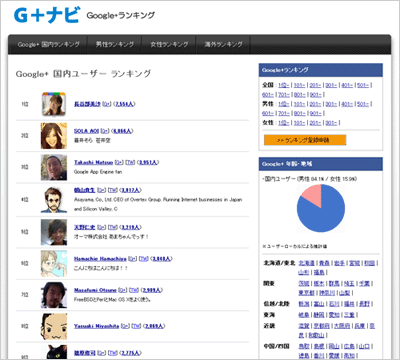Open the 和歌山 region link

pos(317,335)
